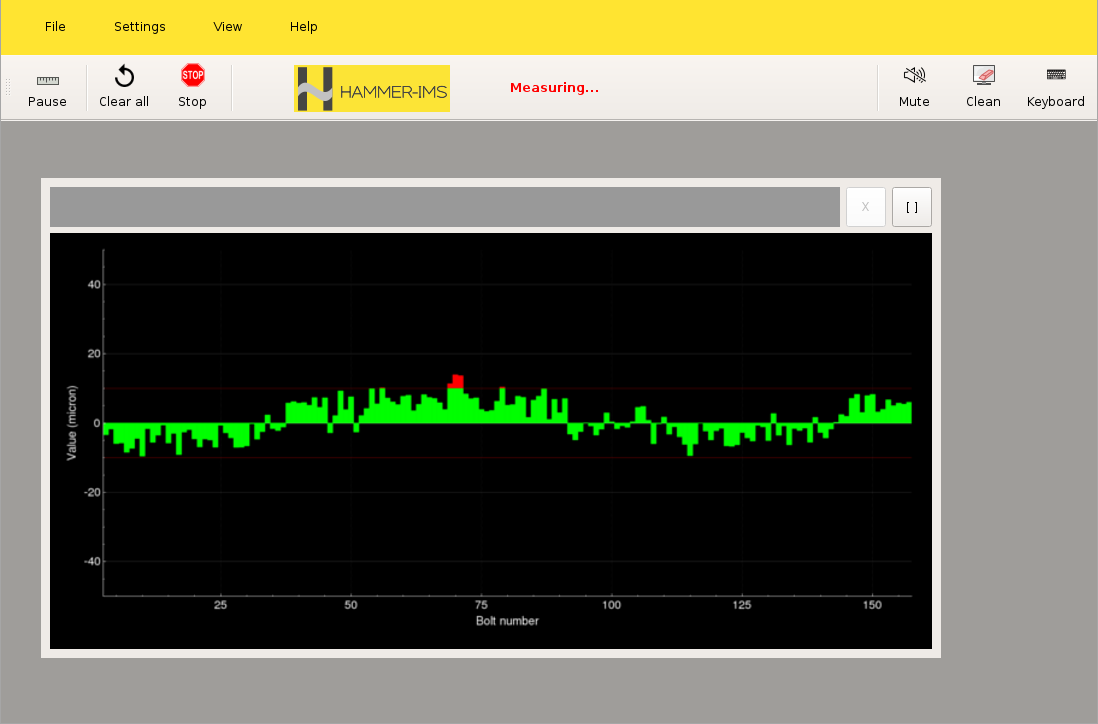Click the Value (micron) axis label
Image resolution: width=1098 pixels, height=724 pixels.
[x=72, y=423]
